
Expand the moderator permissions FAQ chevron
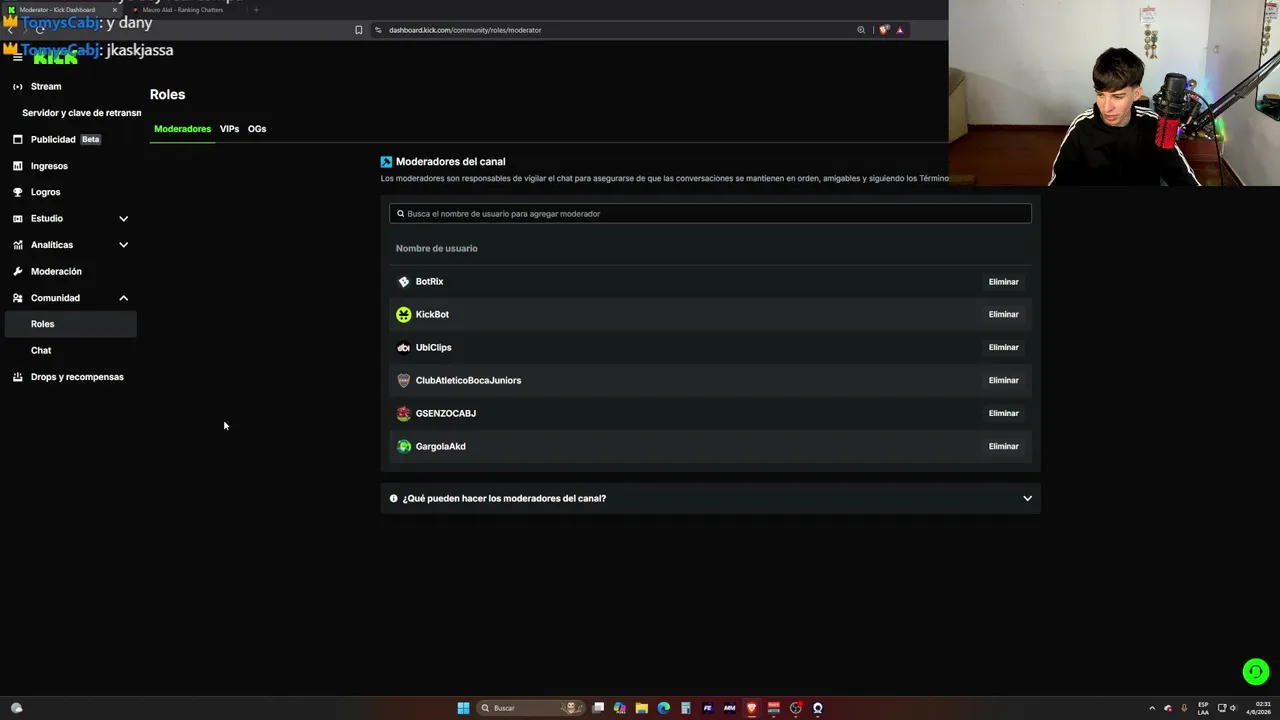tap(1027, 499)
